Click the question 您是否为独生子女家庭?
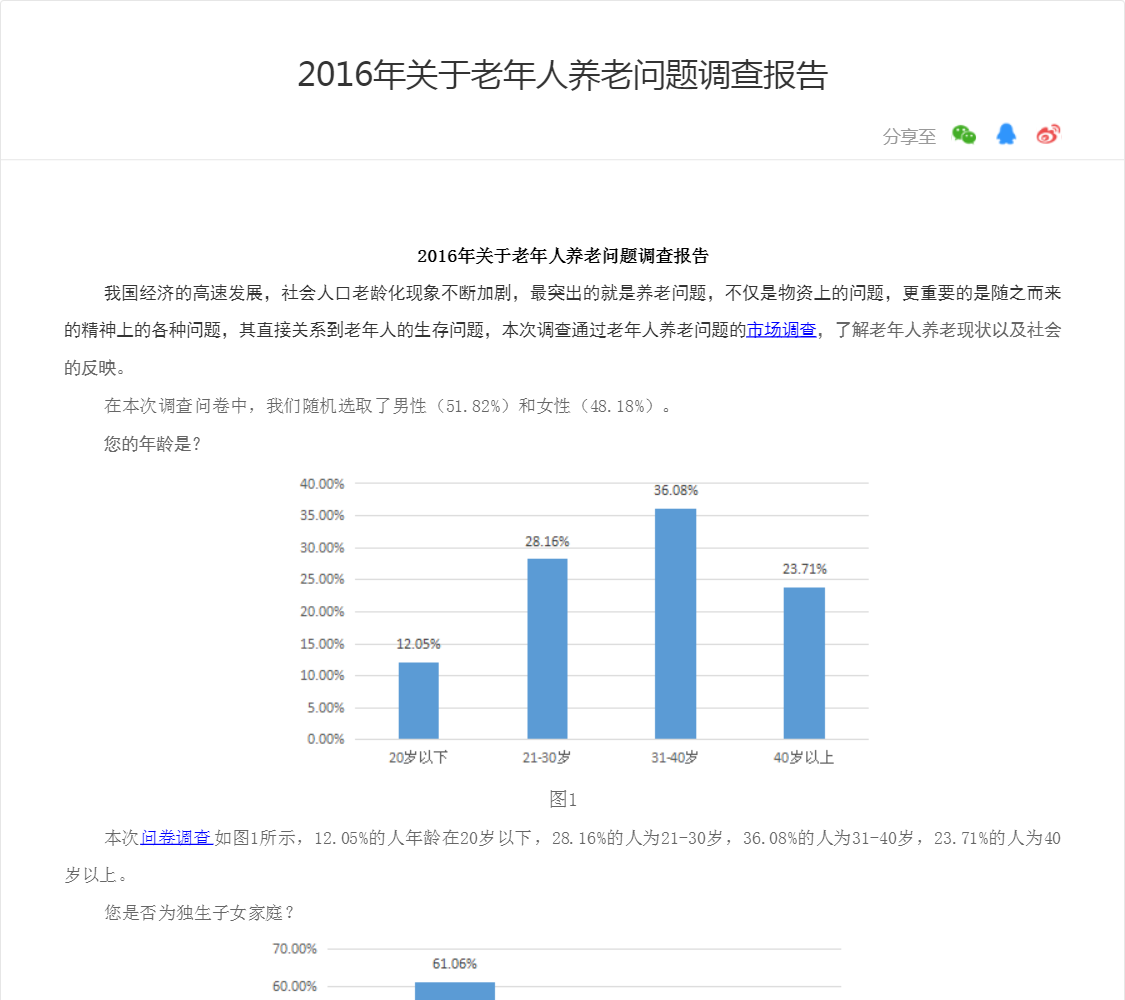The image size is (1125, 1000). [199, 912]
